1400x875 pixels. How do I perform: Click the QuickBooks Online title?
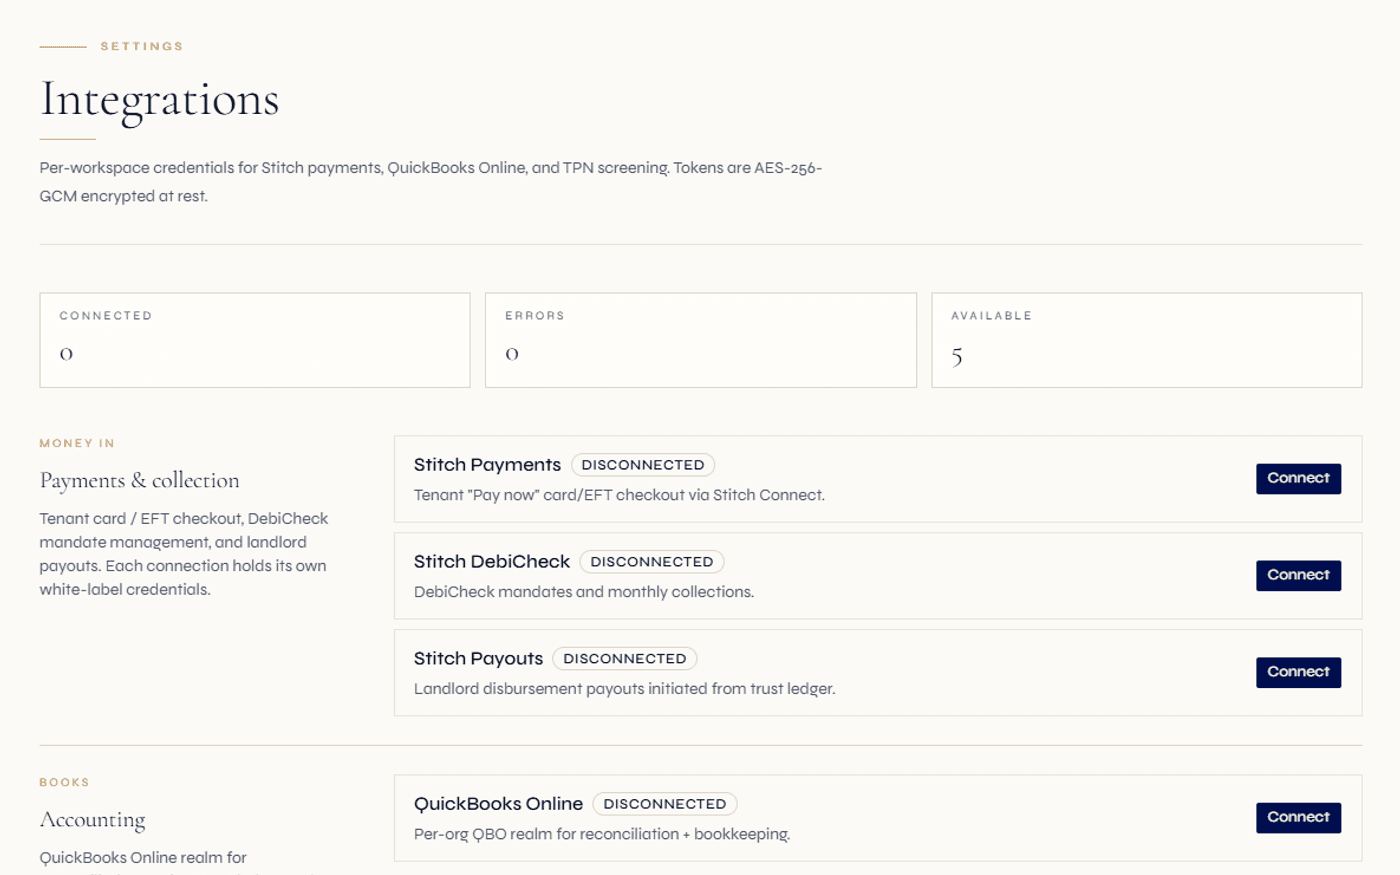coord(498,804)
